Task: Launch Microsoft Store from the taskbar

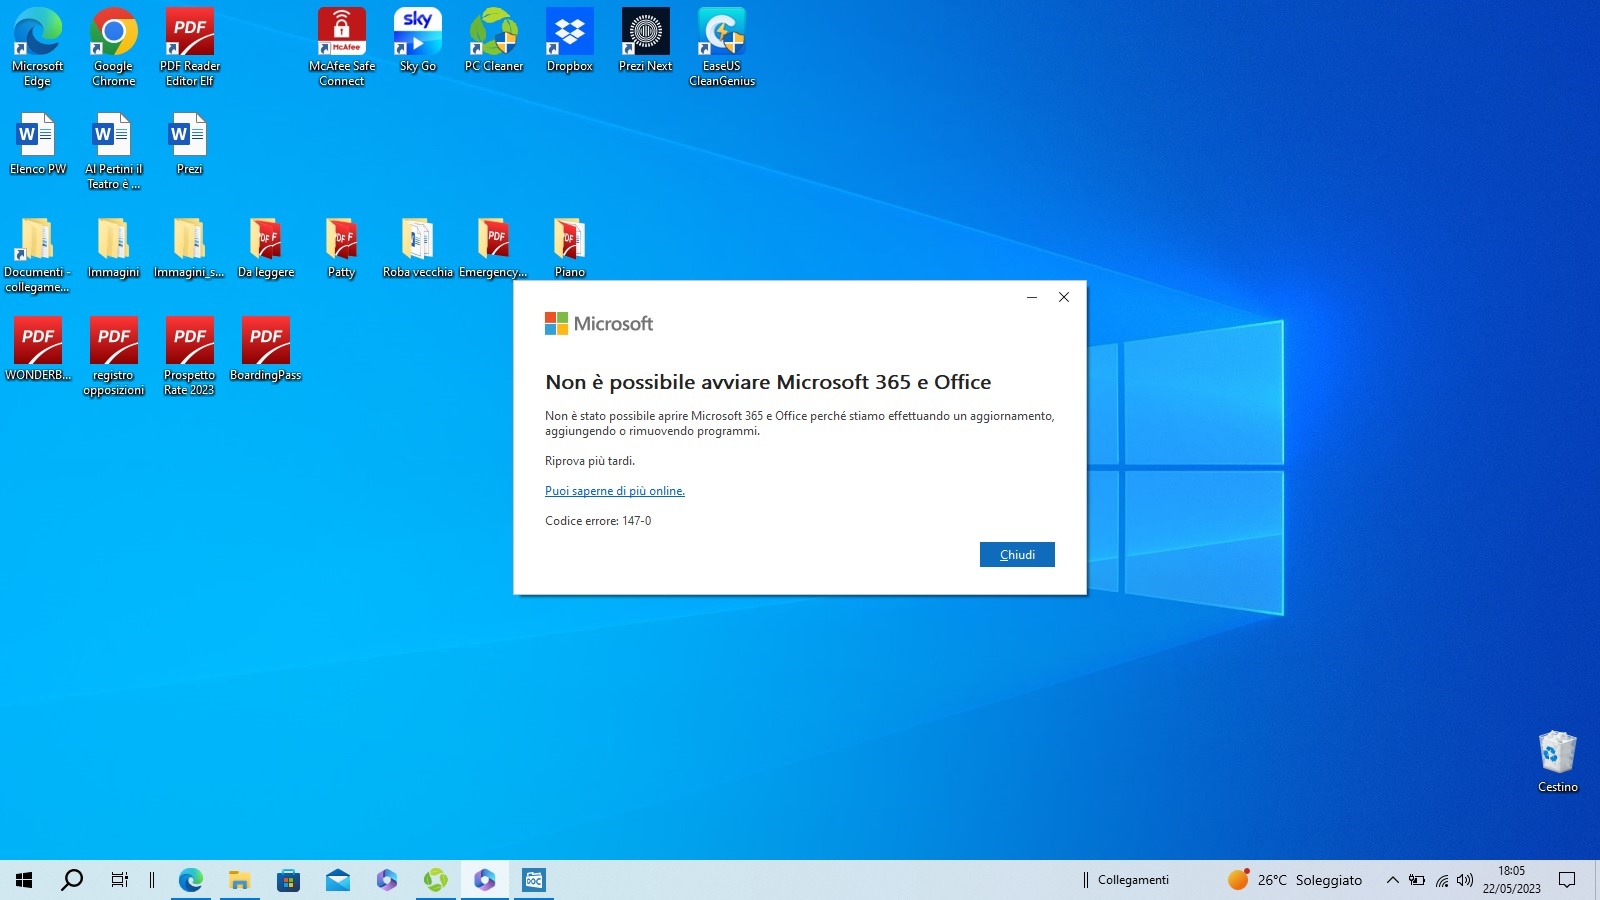Action: click(288, 880)
